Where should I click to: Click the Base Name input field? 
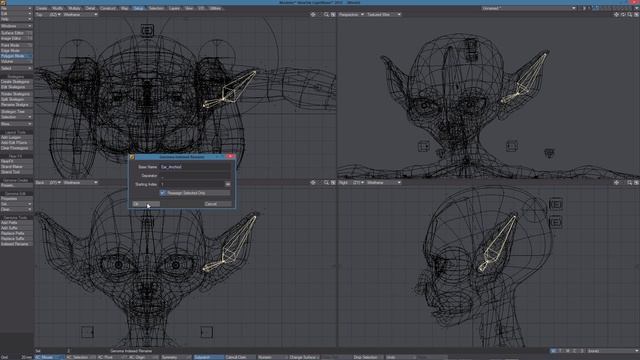pyautogui.click(x=196, y=167)
